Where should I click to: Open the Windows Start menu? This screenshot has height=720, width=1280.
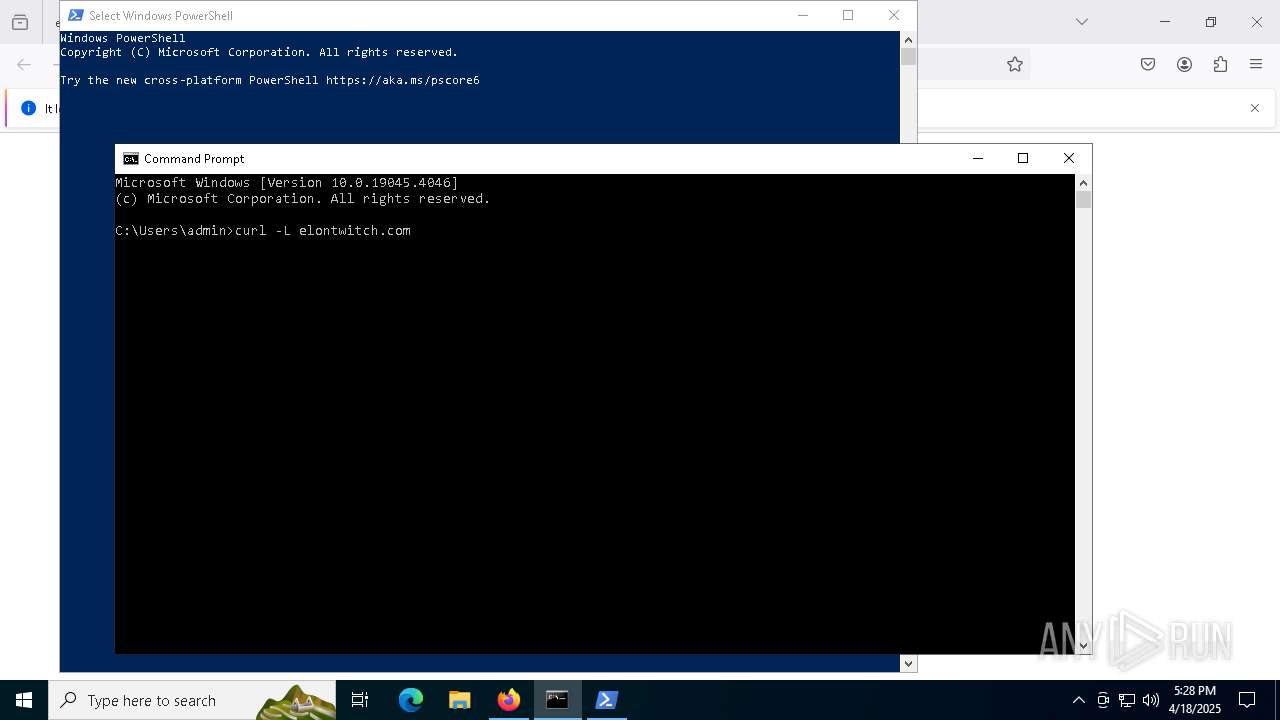coord(24,700)
